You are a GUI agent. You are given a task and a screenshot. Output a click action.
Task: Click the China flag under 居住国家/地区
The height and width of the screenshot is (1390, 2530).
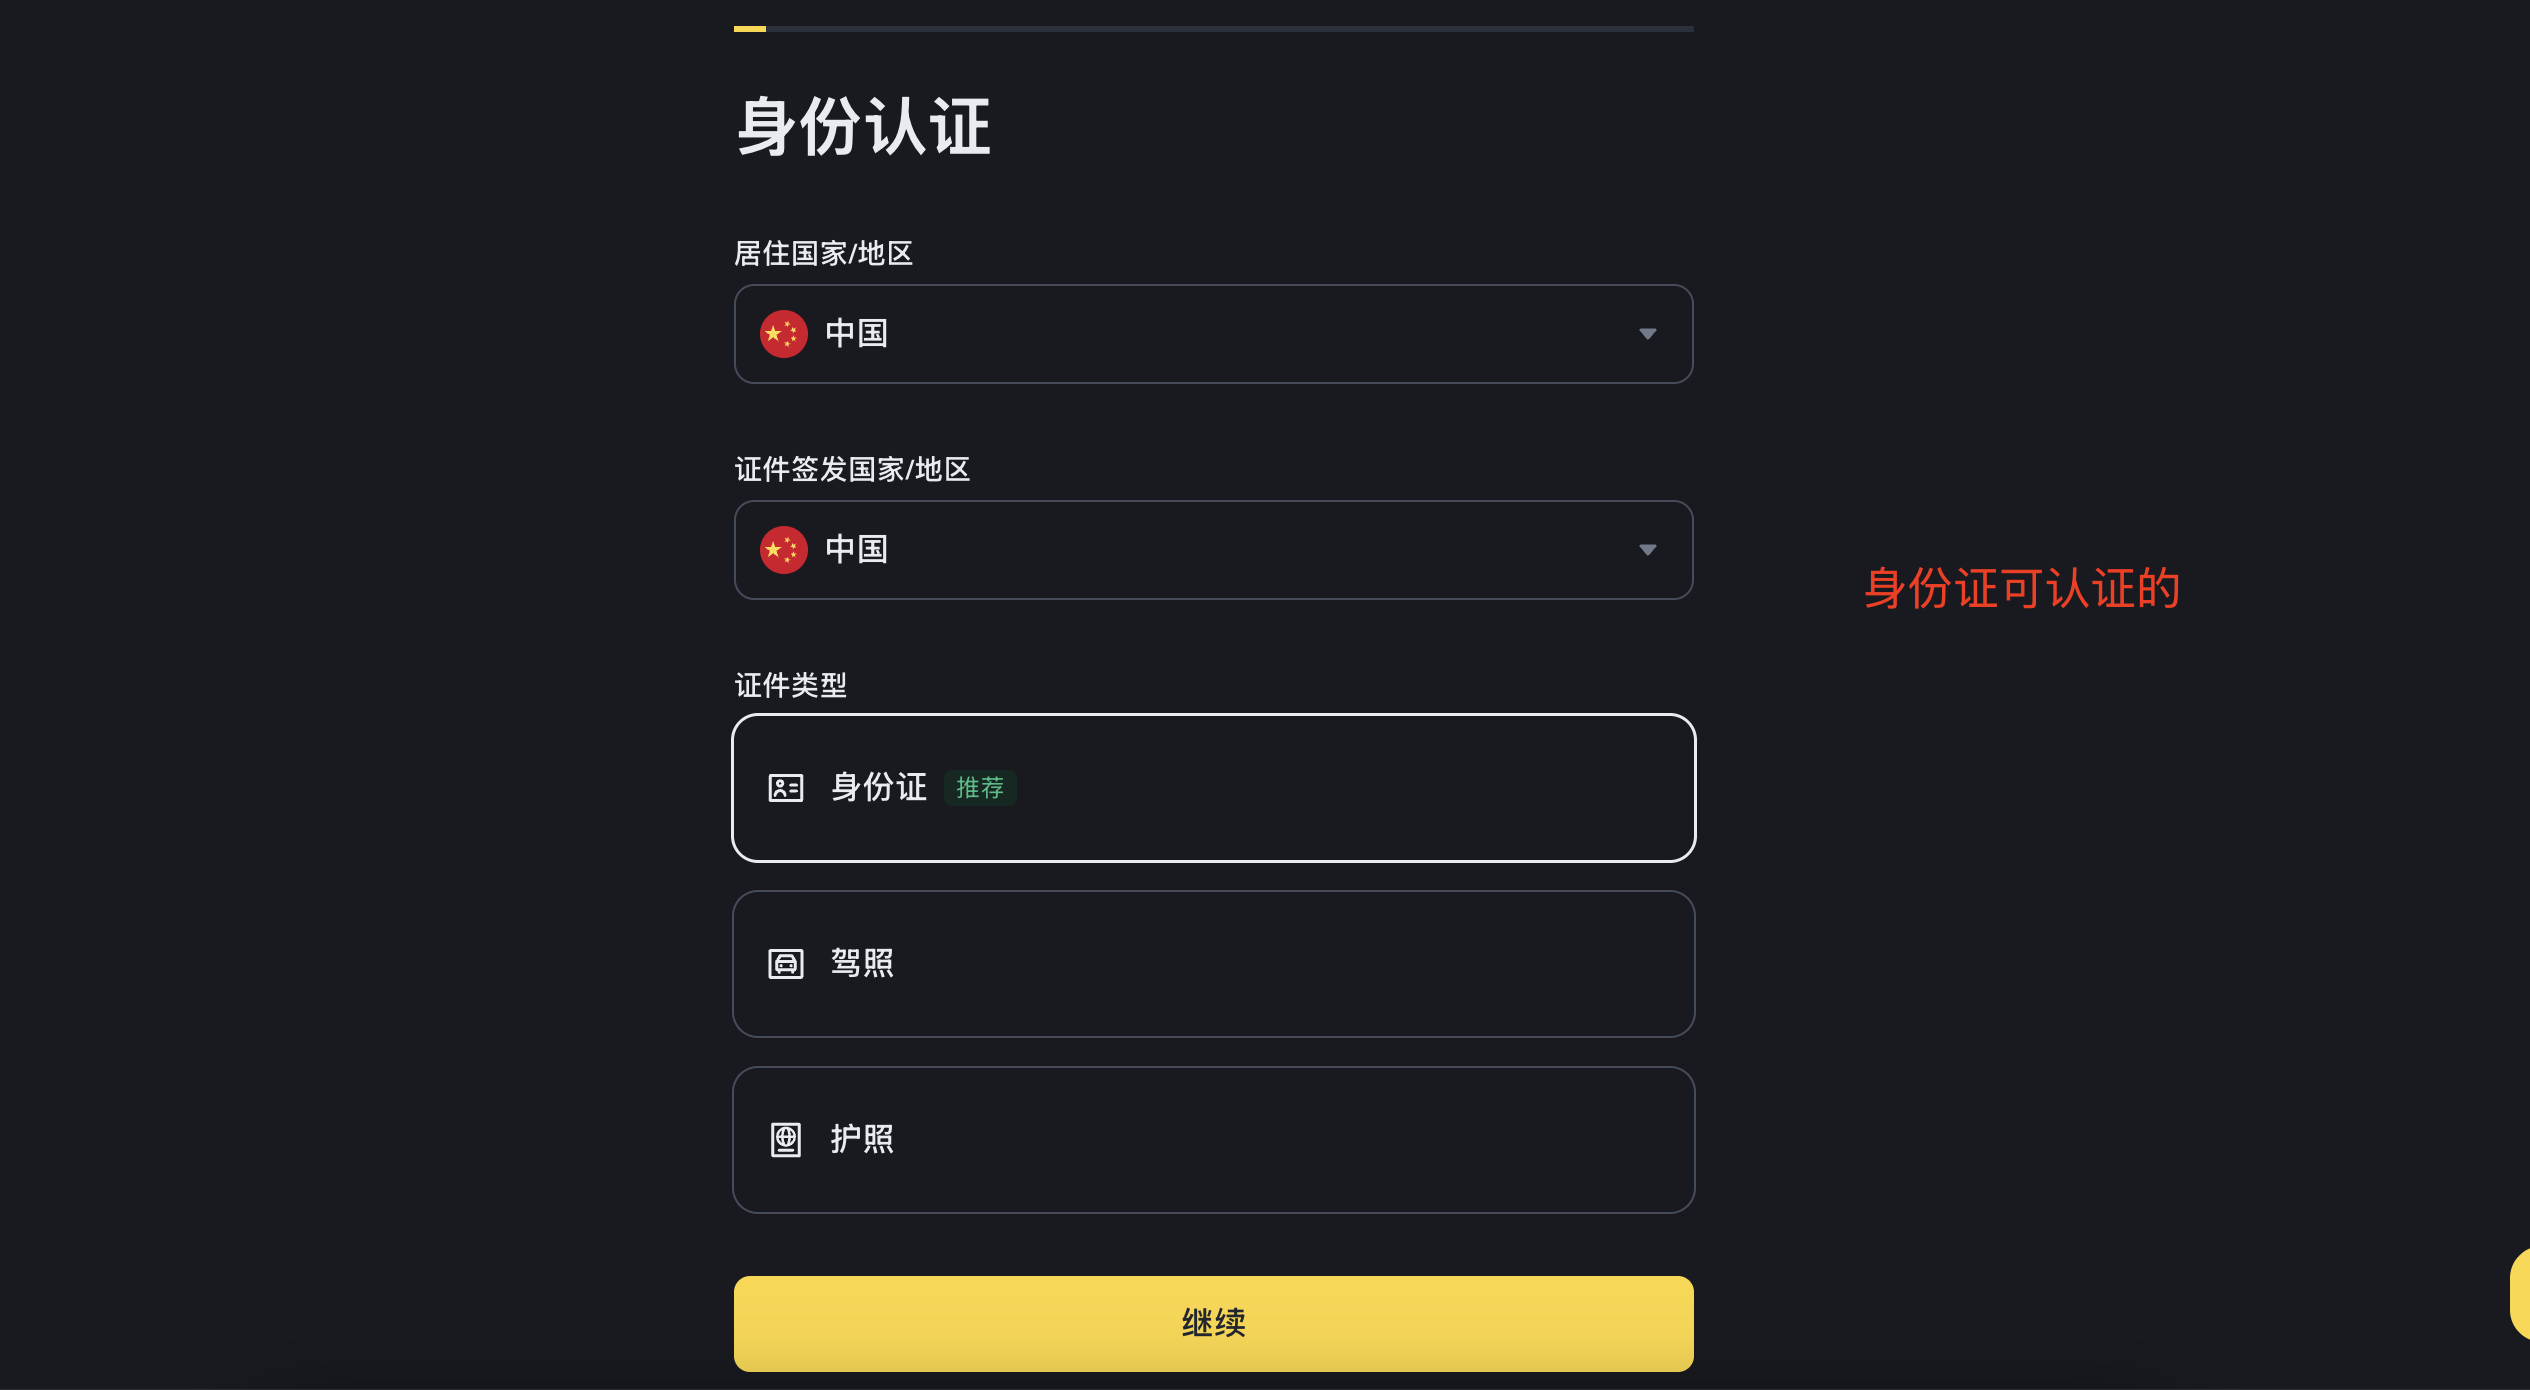point(784,334)
